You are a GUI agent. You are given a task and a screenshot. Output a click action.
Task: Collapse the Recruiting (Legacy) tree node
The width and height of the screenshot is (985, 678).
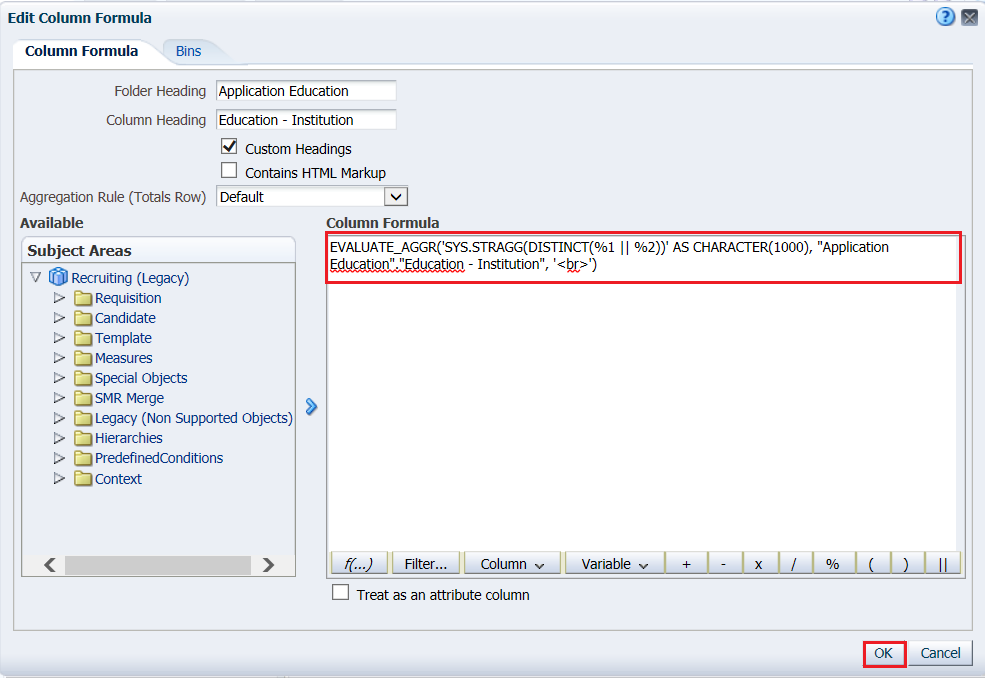35,277
